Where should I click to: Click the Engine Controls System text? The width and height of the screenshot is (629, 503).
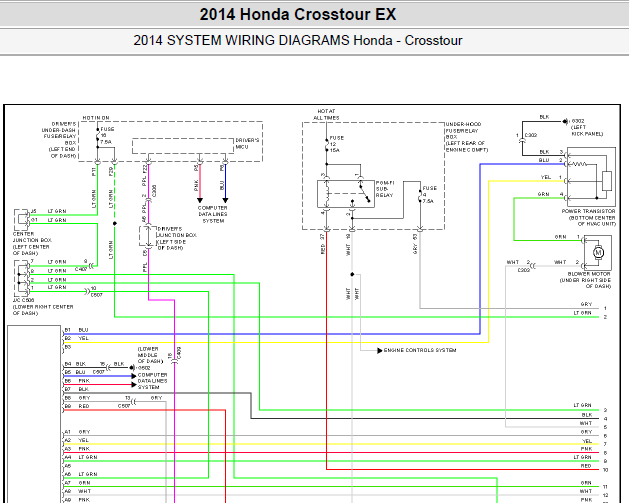point(420,350)
